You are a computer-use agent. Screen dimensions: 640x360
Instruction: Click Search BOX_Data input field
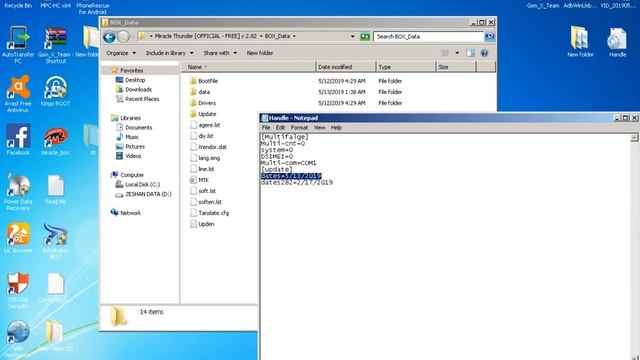pos(429,37)
